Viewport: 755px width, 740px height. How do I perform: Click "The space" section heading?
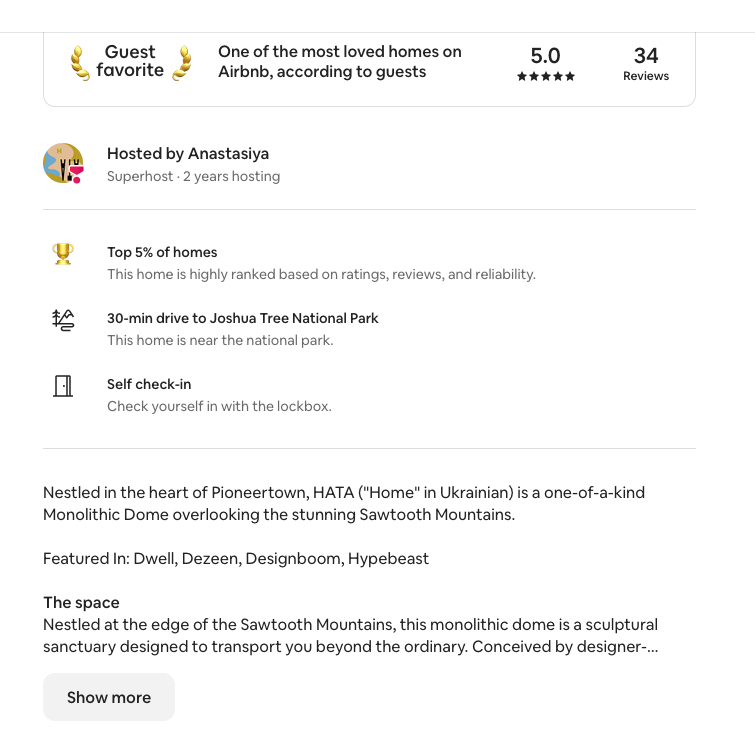81,603
